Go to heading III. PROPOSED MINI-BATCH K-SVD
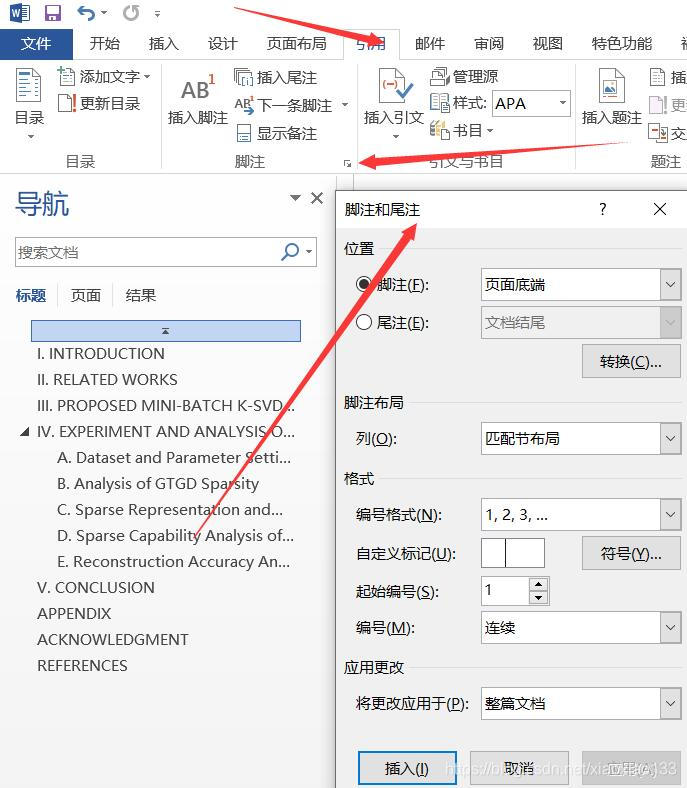The width and height of the screenshot is (687, 788). (166, 406)
